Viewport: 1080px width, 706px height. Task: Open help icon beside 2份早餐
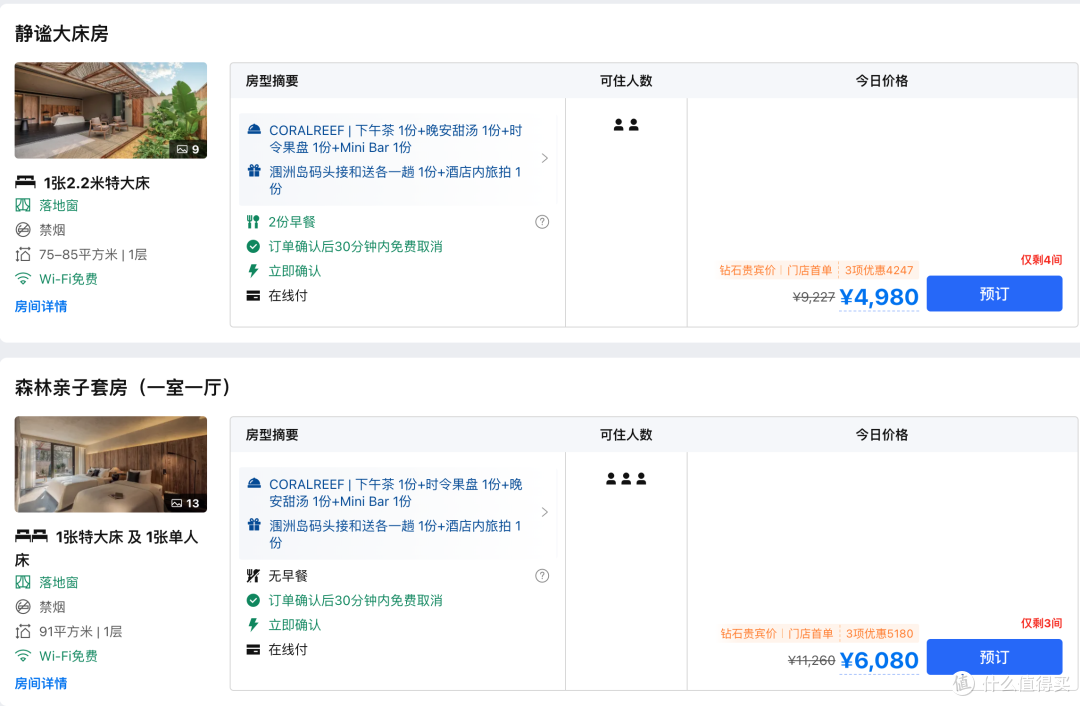542,222
